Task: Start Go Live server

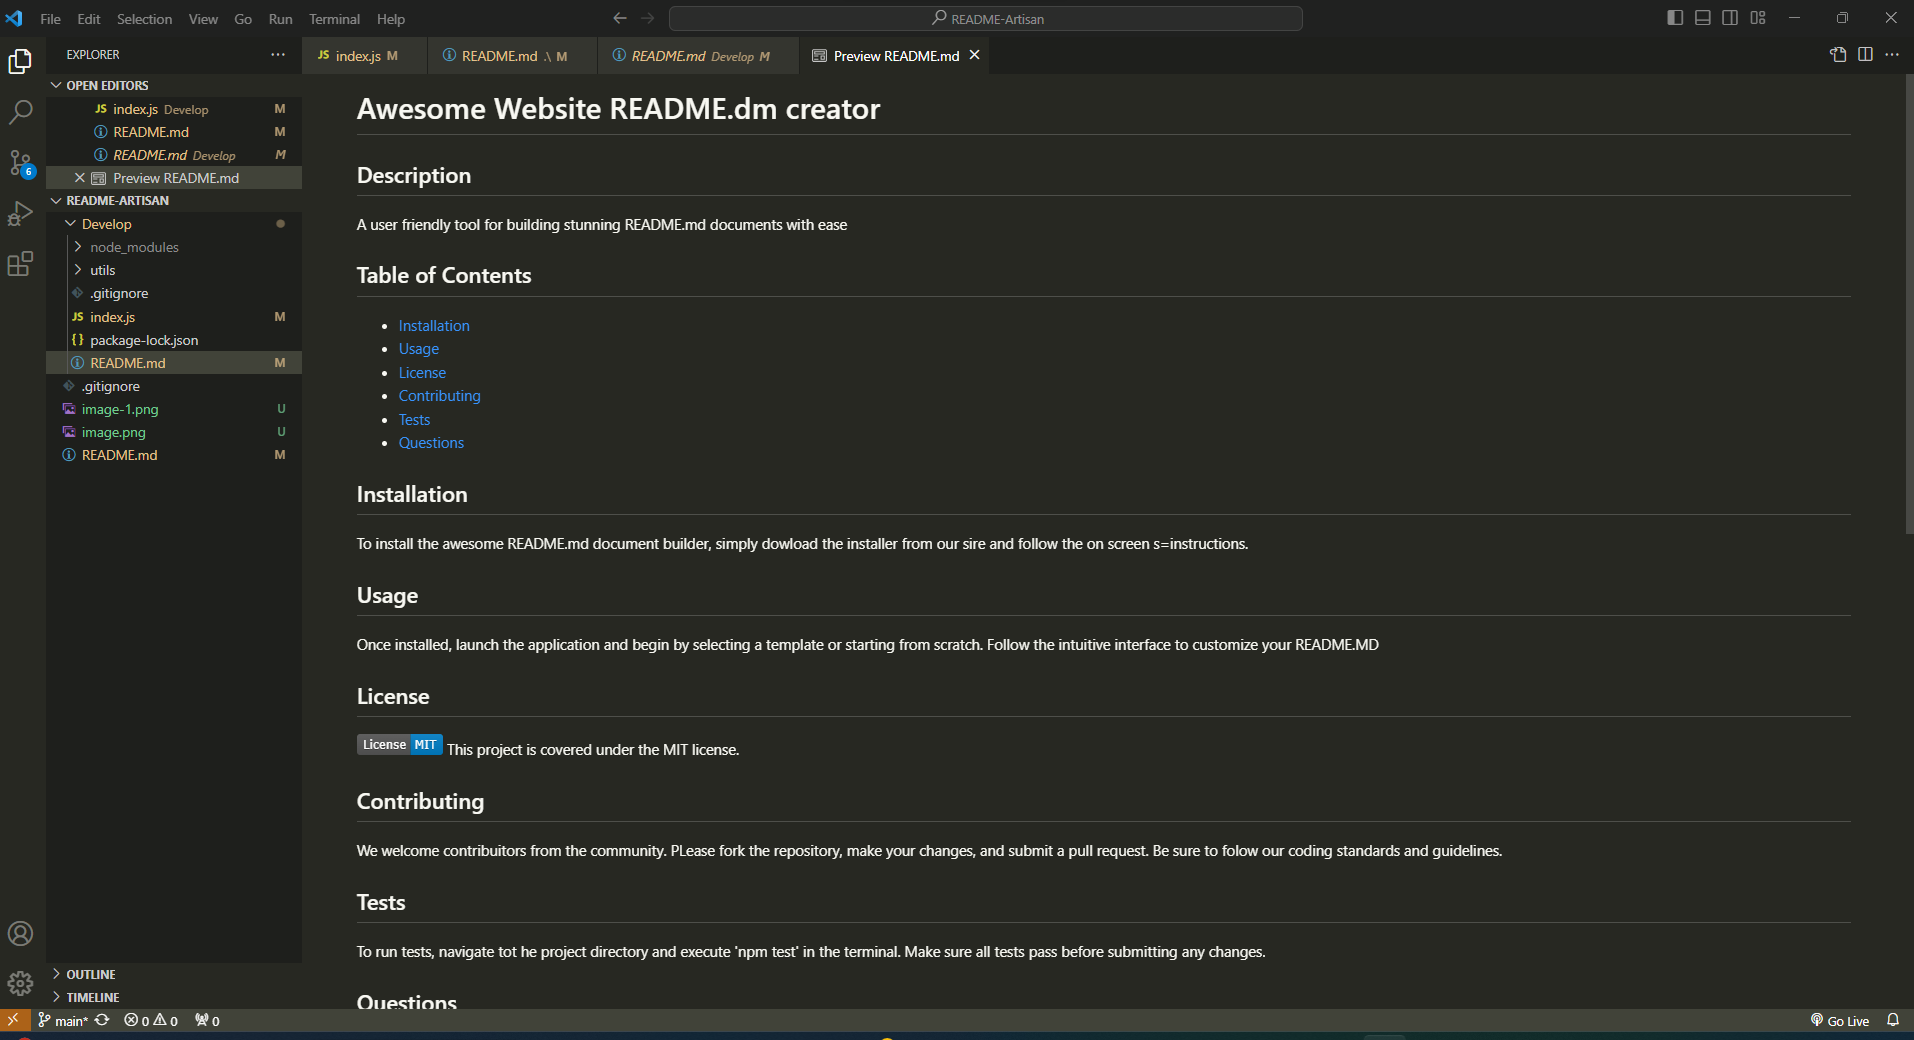Action: tap(1840, 1020)
